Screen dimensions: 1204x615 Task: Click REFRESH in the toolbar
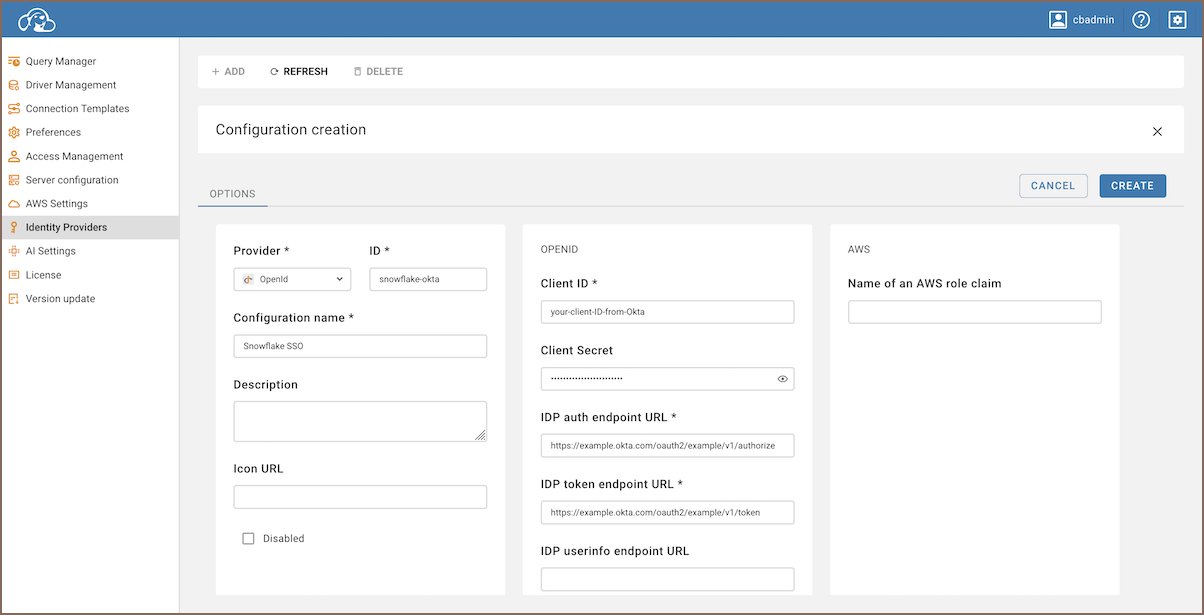click(299, 72)
